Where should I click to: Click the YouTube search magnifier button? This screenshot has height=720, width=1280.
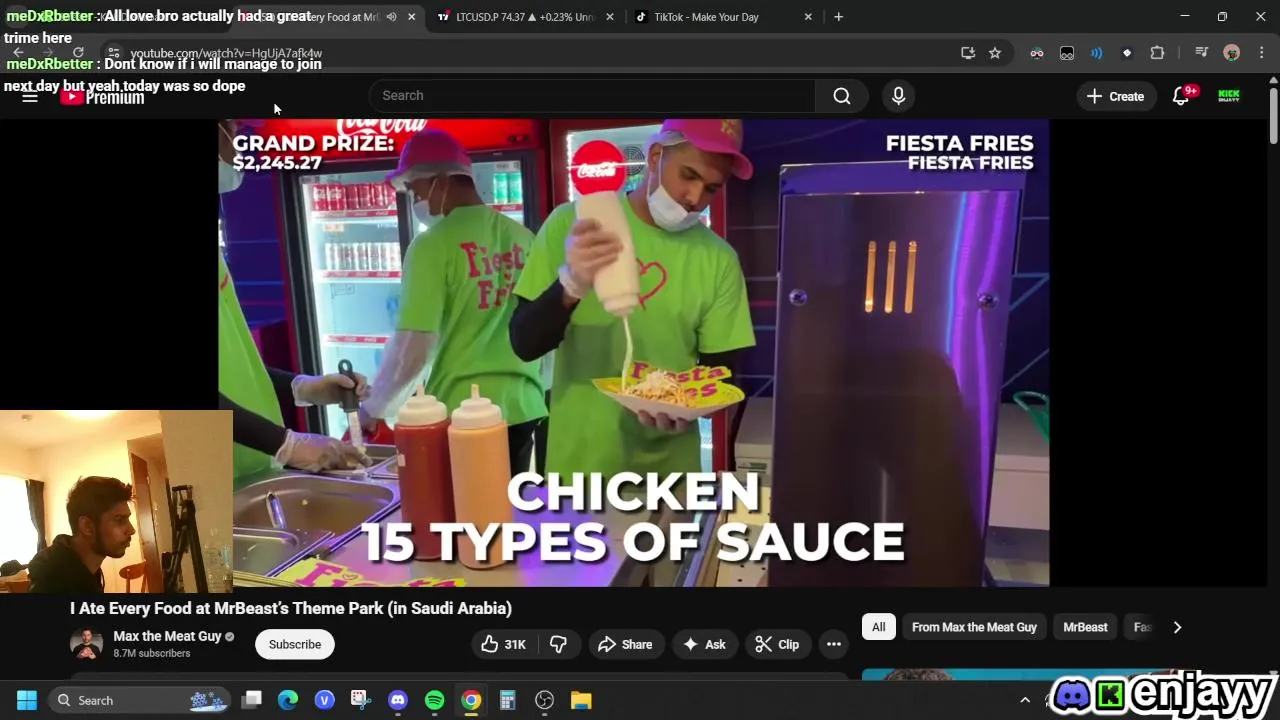coord(842,96)
